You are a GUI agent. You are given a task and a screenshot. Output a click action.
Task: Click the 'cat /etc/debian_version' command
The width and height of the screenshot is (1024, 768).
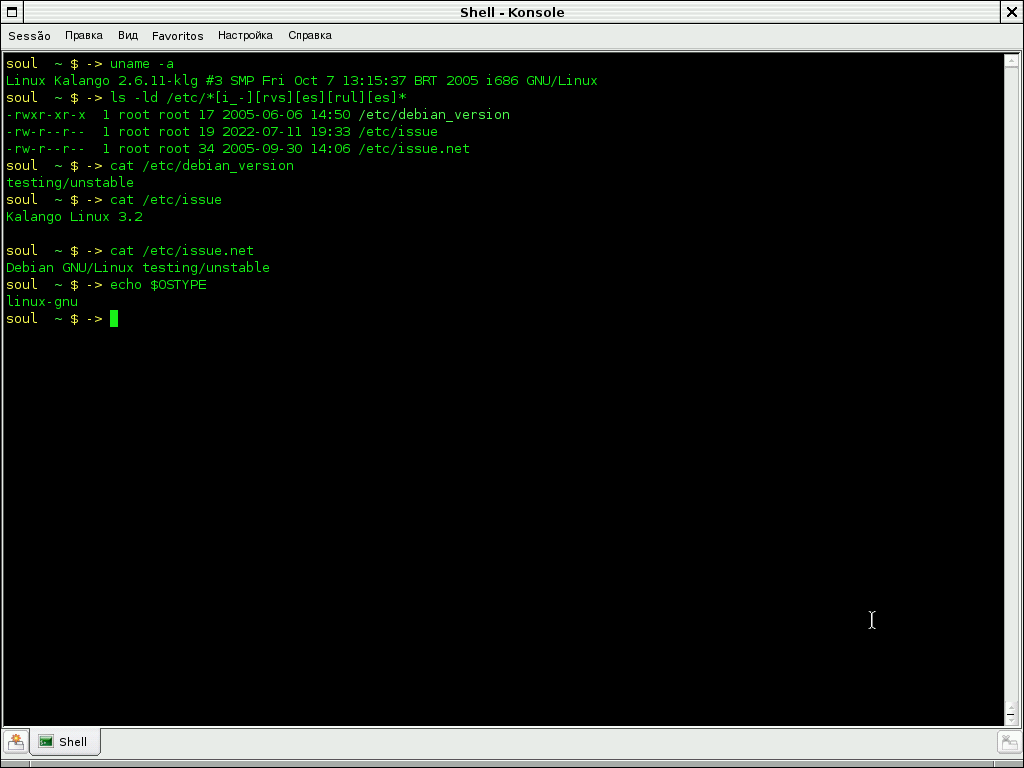click(x=202, y=165)
